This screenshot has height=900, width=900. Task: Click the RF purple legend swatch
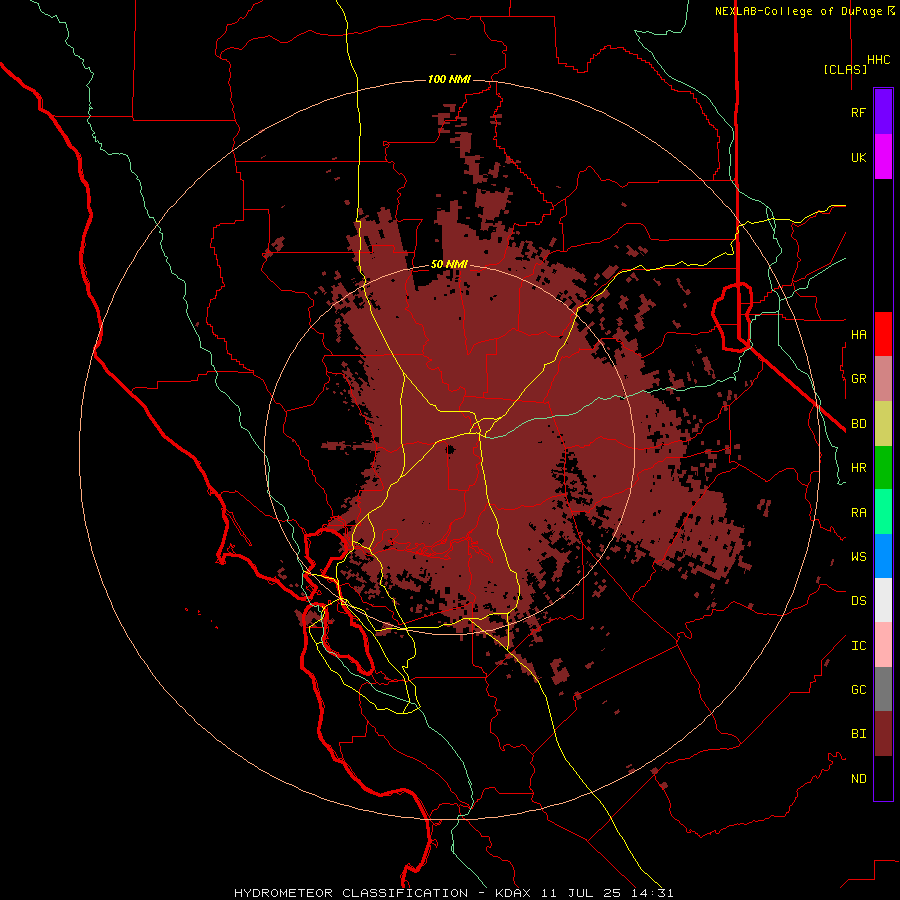point(883,112)
